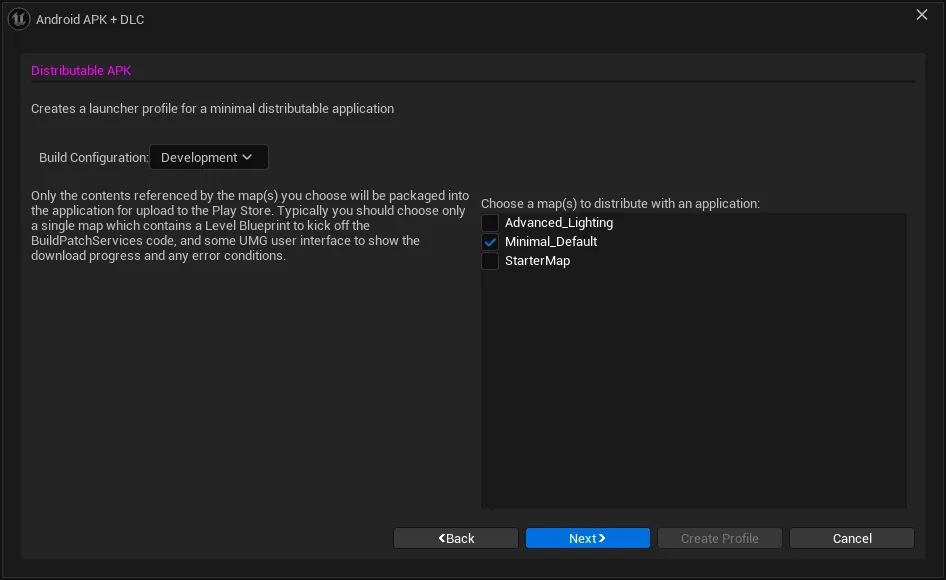This screenshot has width=946, height=580.
Task: Check the StarterMap checkbox
Action: [x=490, y=261]
